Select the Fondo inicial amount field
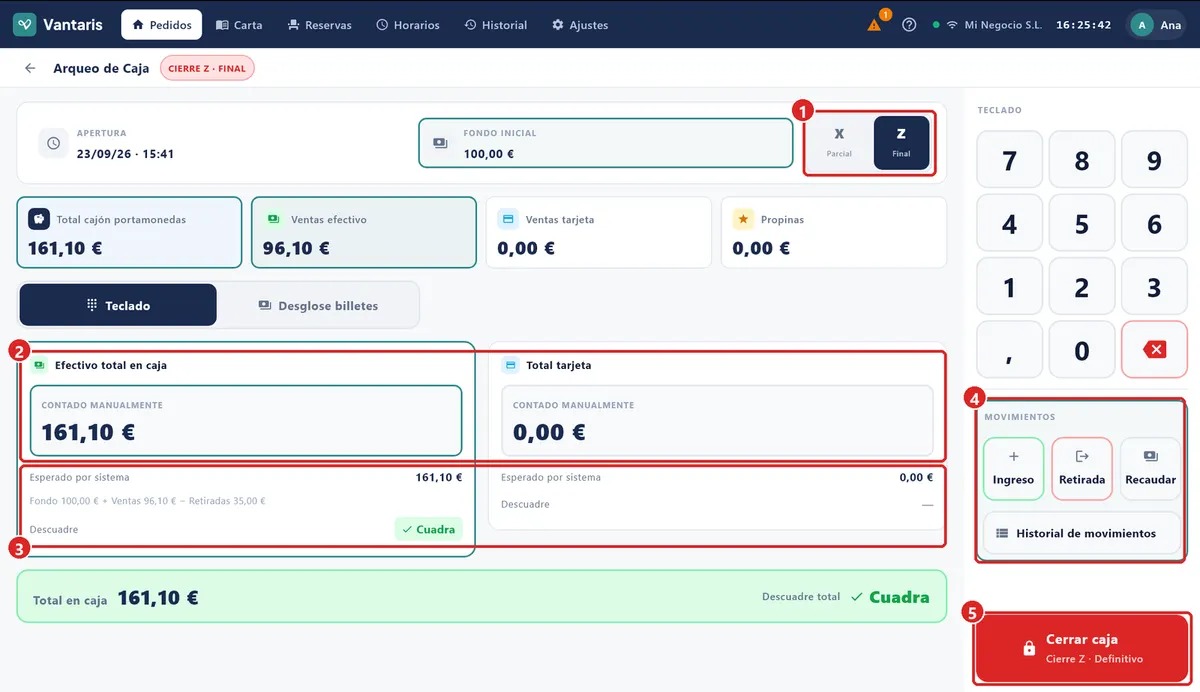The image size is (1200, 692). [x=606, y=143]
